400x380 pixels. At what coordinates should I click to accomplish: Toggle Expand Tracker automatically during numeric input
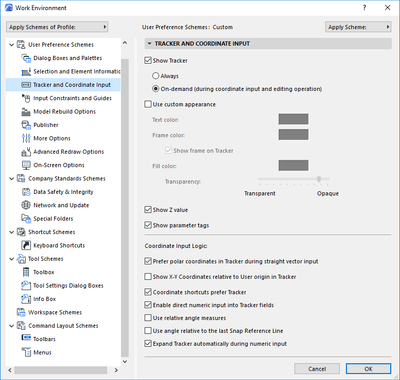coord(148,344)
